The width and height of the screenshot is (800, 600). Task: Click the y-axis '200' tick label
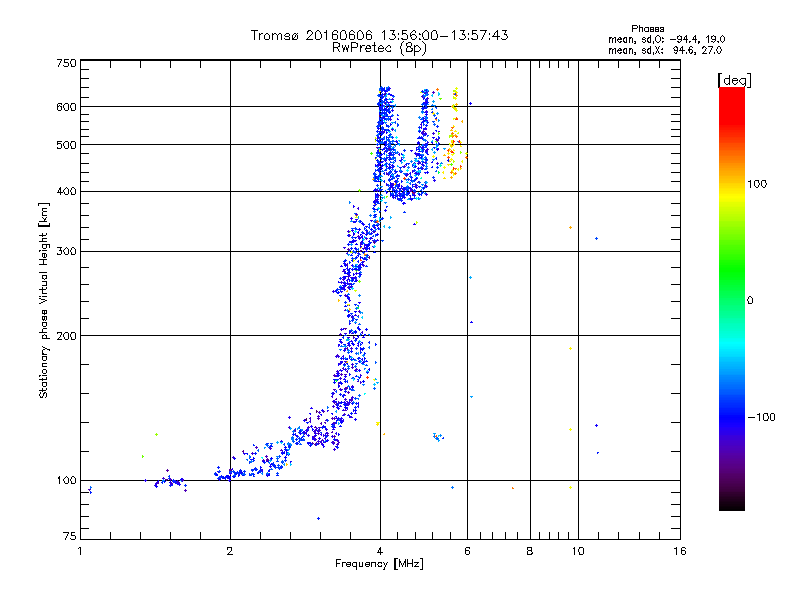point(66,336)
